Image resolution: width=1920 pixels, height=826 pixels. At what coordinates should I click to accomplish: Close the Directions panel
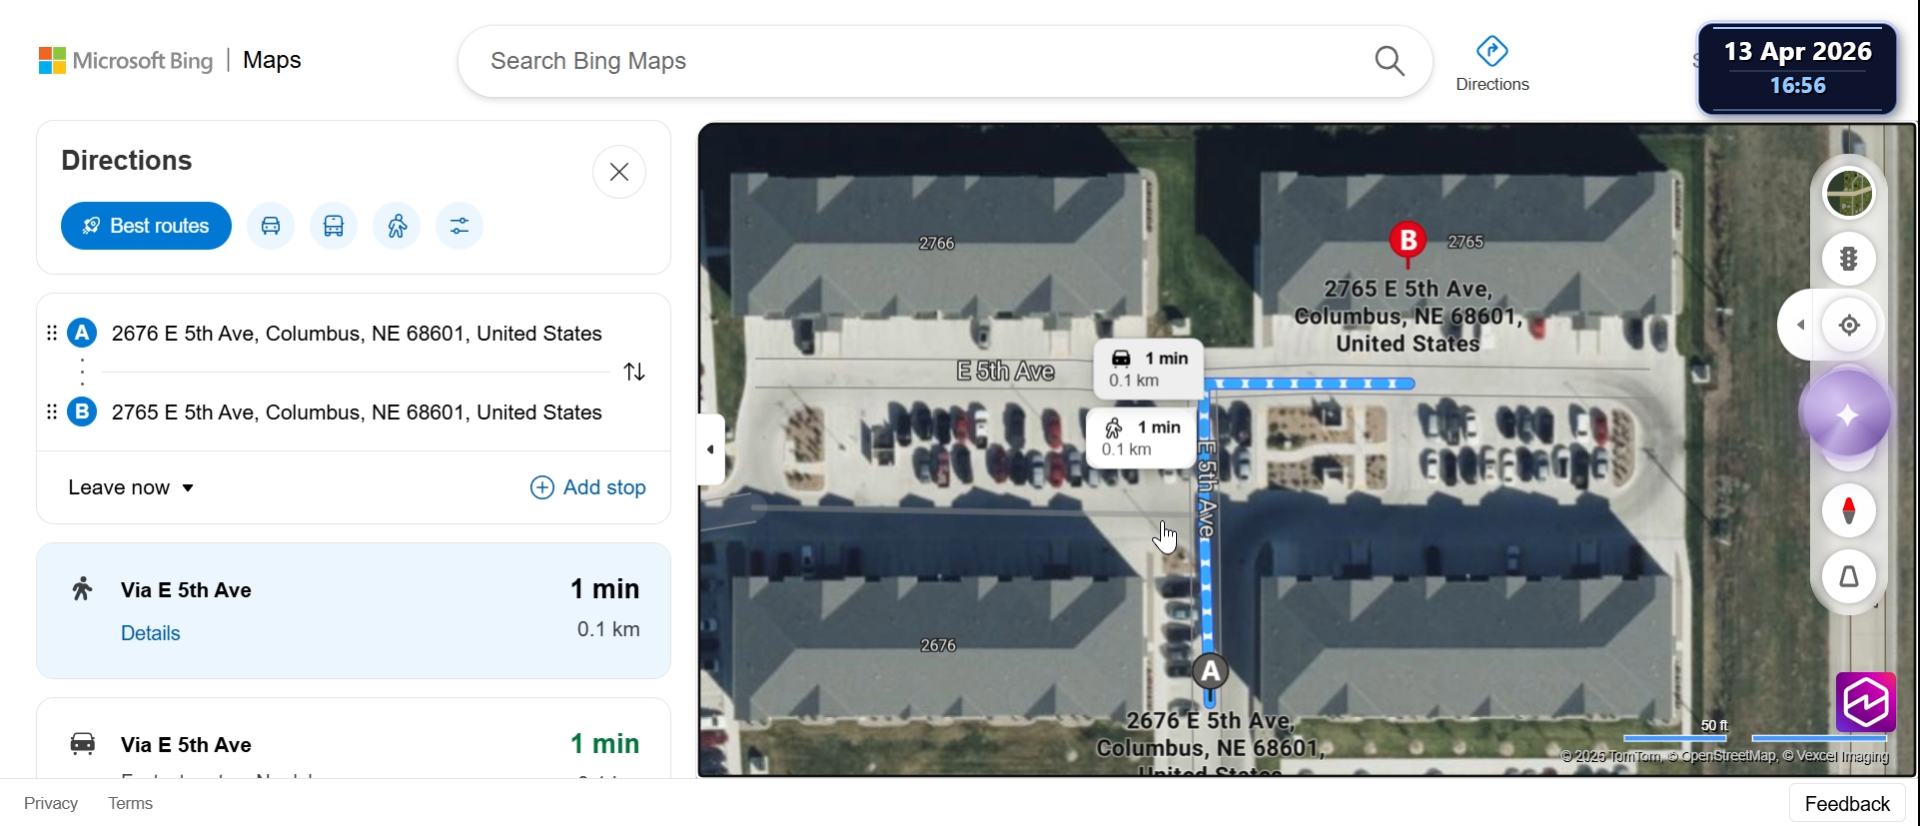pos(619,172)
